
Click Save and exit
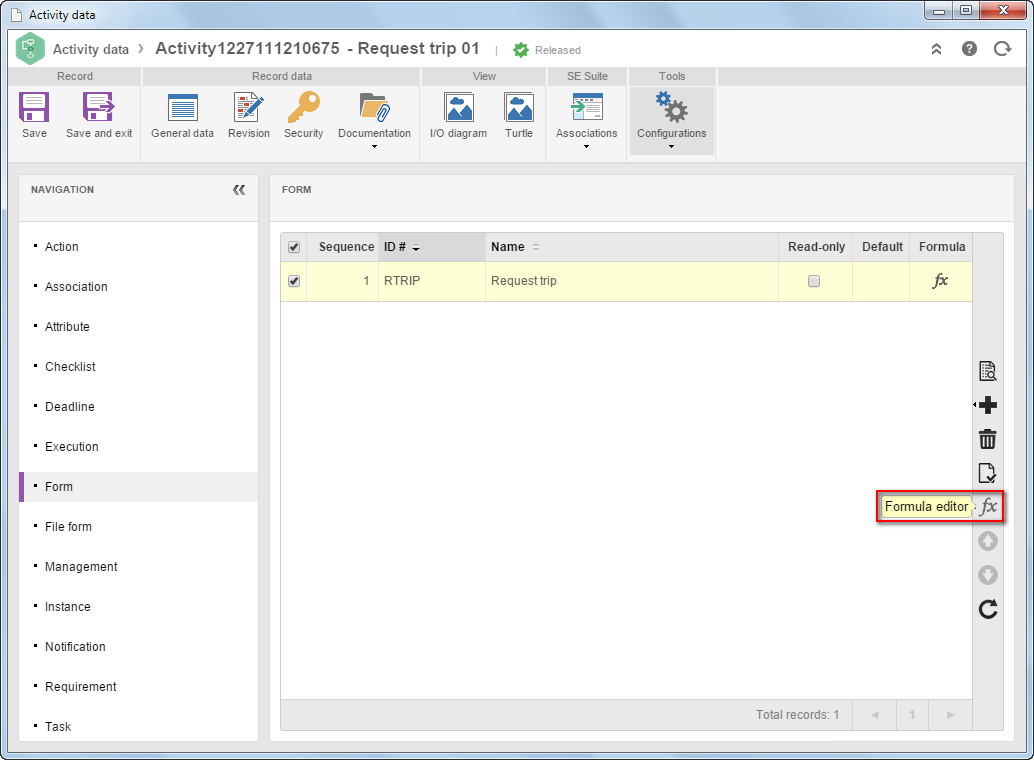99,115
